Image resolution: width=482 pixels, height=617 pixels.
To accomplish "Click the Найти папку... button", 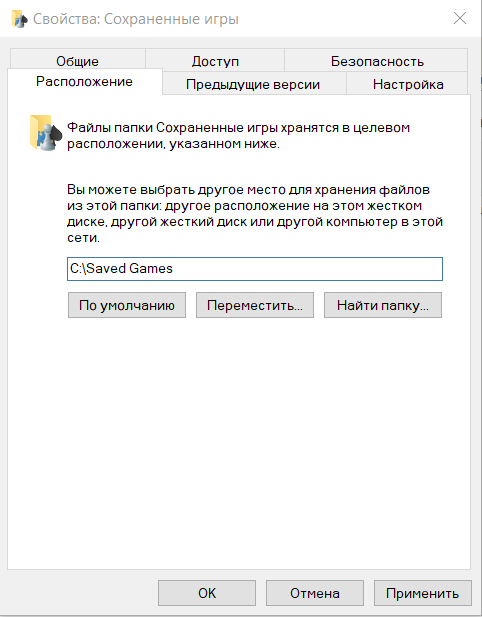I will click(383, 305).
